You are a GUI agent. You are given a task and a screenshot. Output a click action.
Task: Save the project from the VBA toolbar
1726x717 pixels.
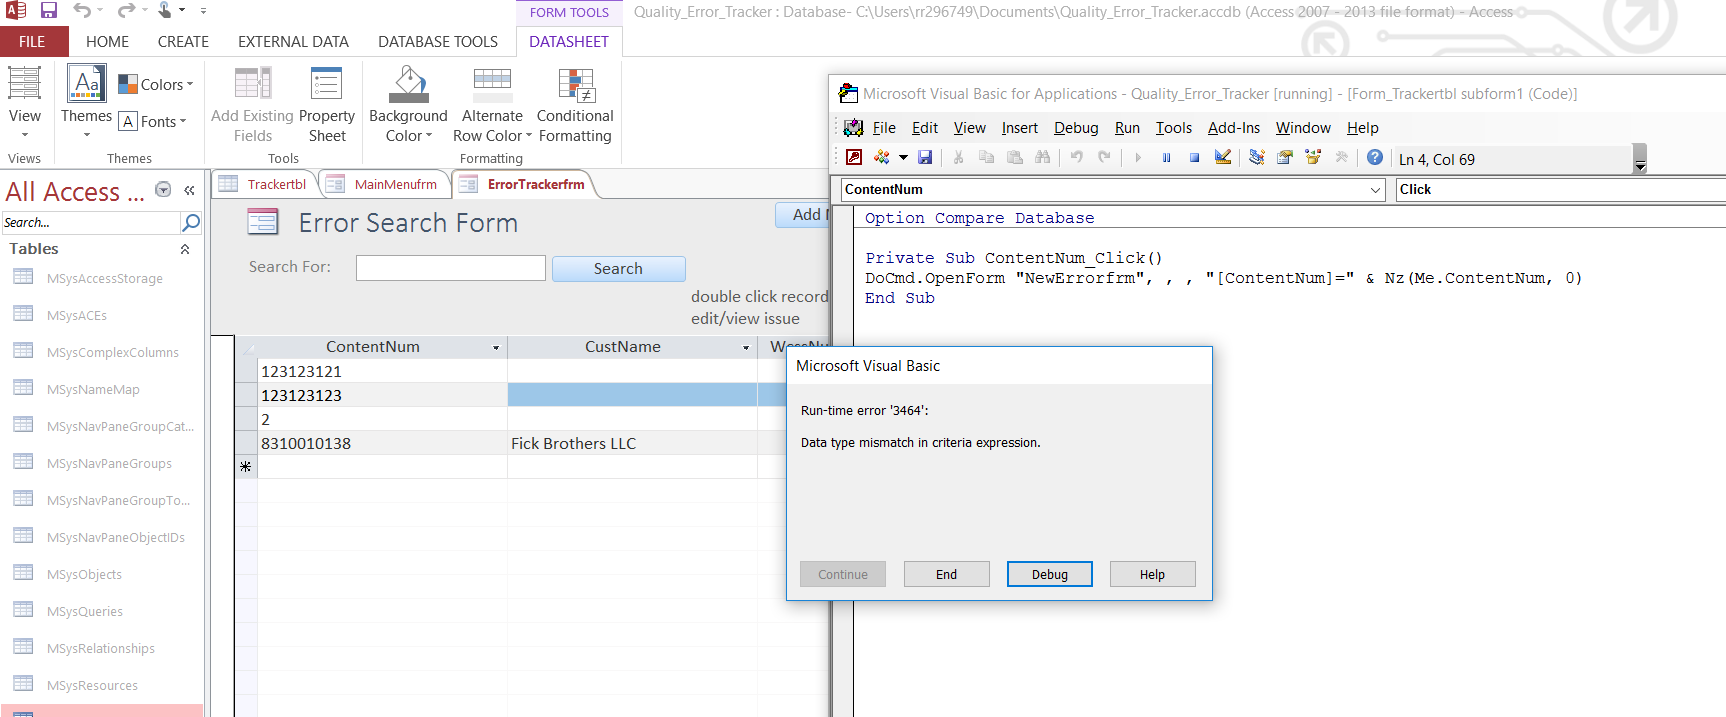(x=925, y=157)
